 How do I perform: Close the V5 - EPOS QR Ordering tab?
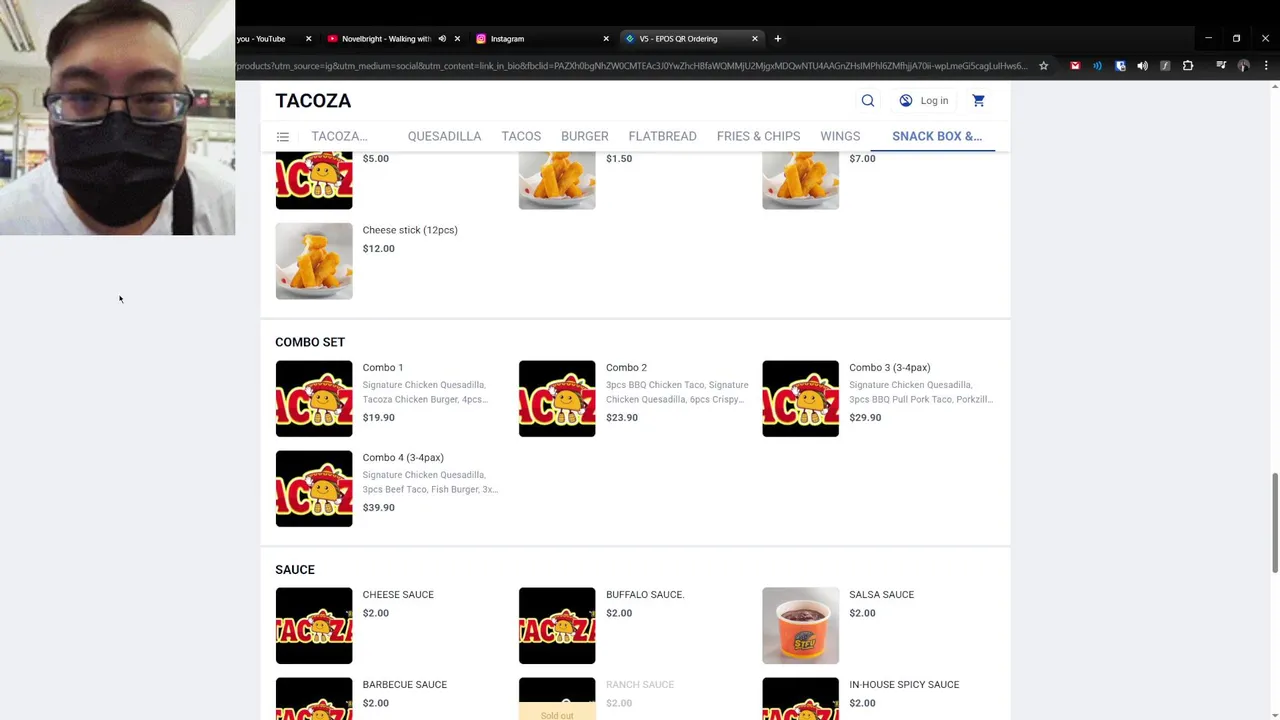(x=755, y=39)
